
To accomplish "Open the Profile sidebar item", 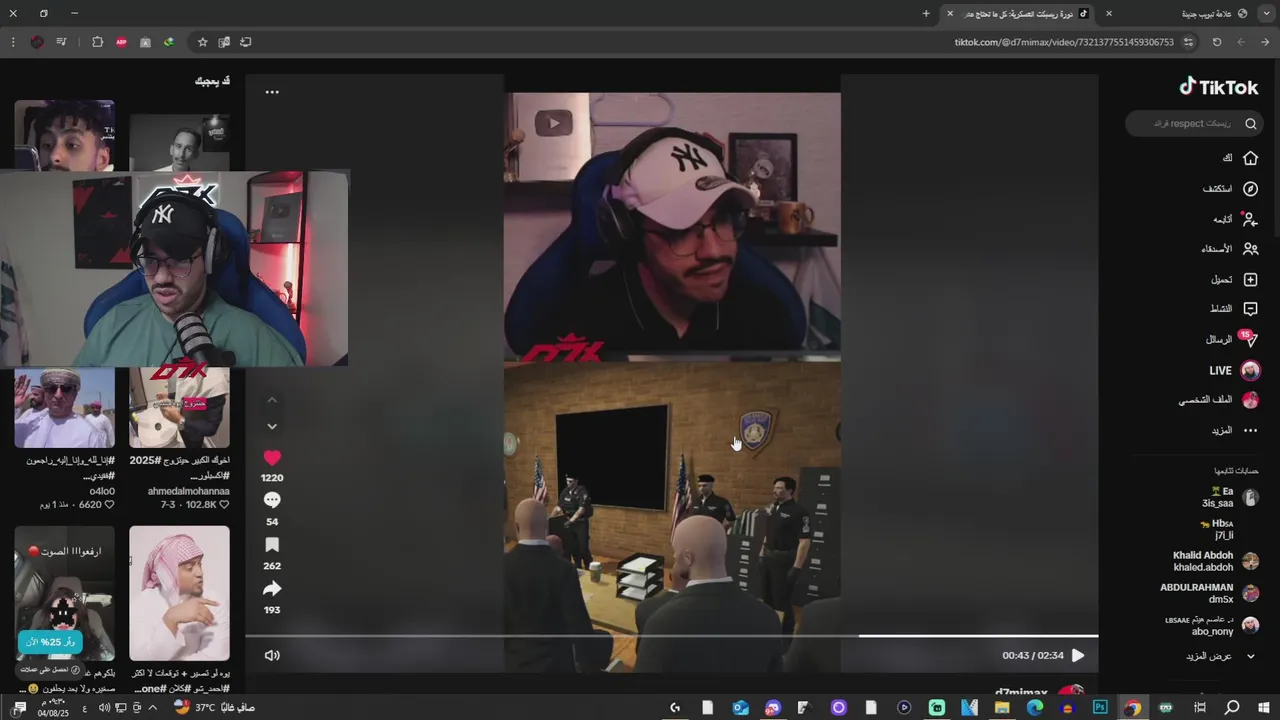I will click(x=1219, y=400).
